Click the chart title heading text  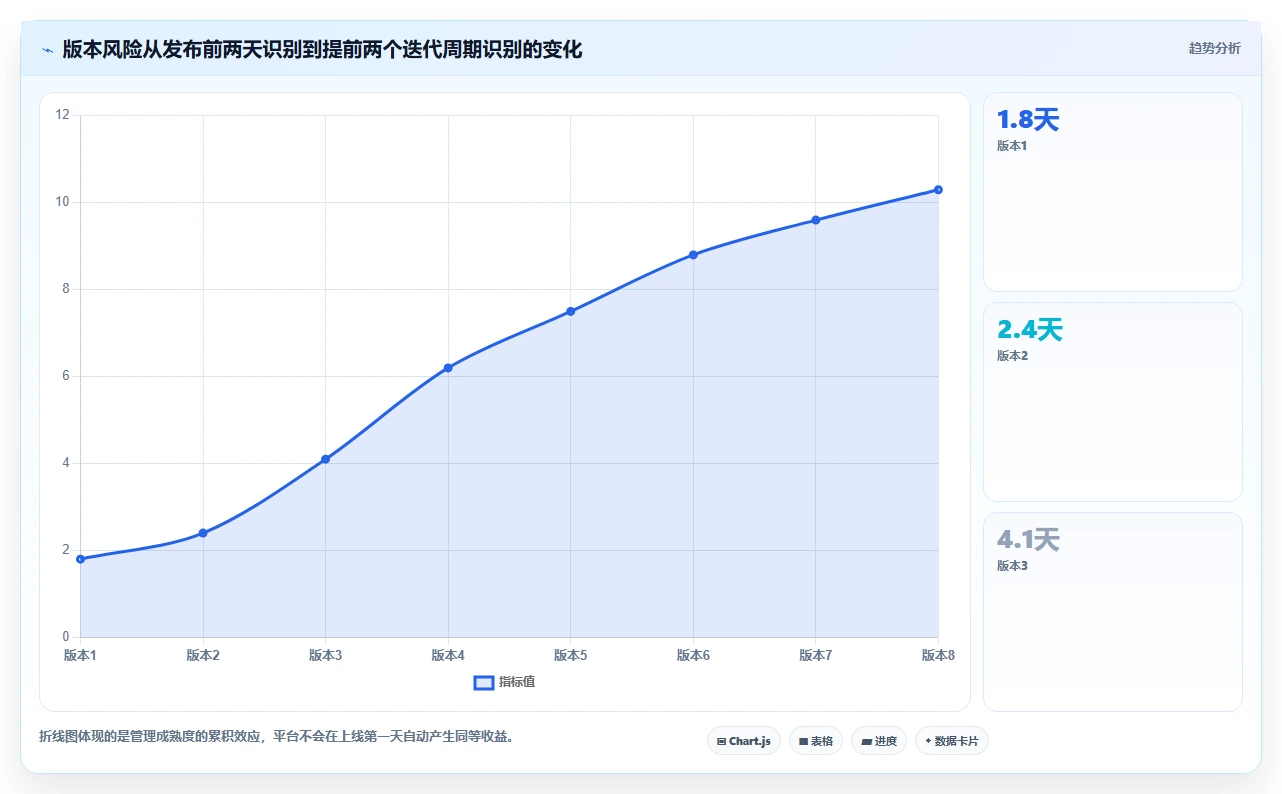click(322, 49)
